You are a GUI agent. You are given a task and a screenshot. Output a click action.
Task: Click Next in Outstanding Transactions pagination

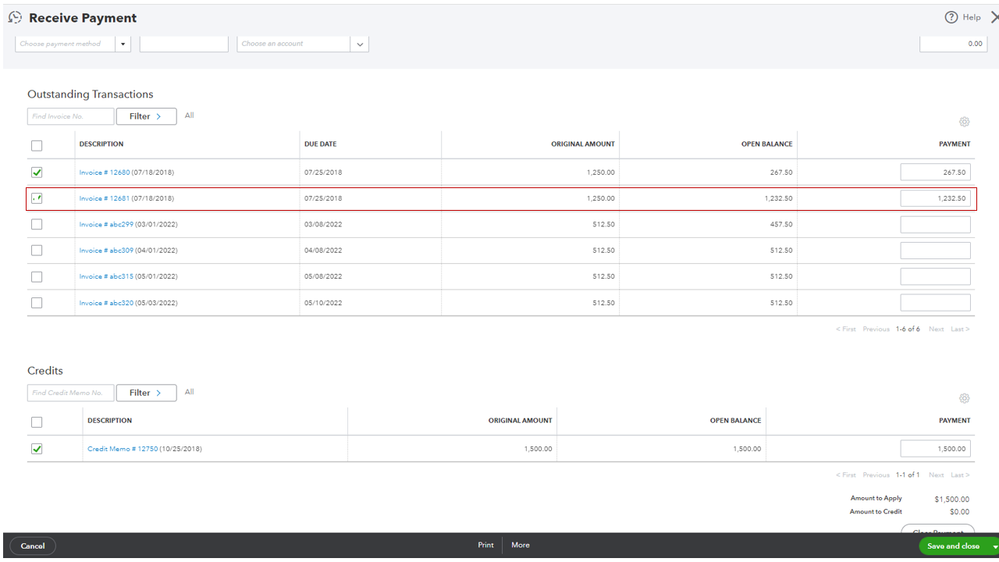coord(936,329)
